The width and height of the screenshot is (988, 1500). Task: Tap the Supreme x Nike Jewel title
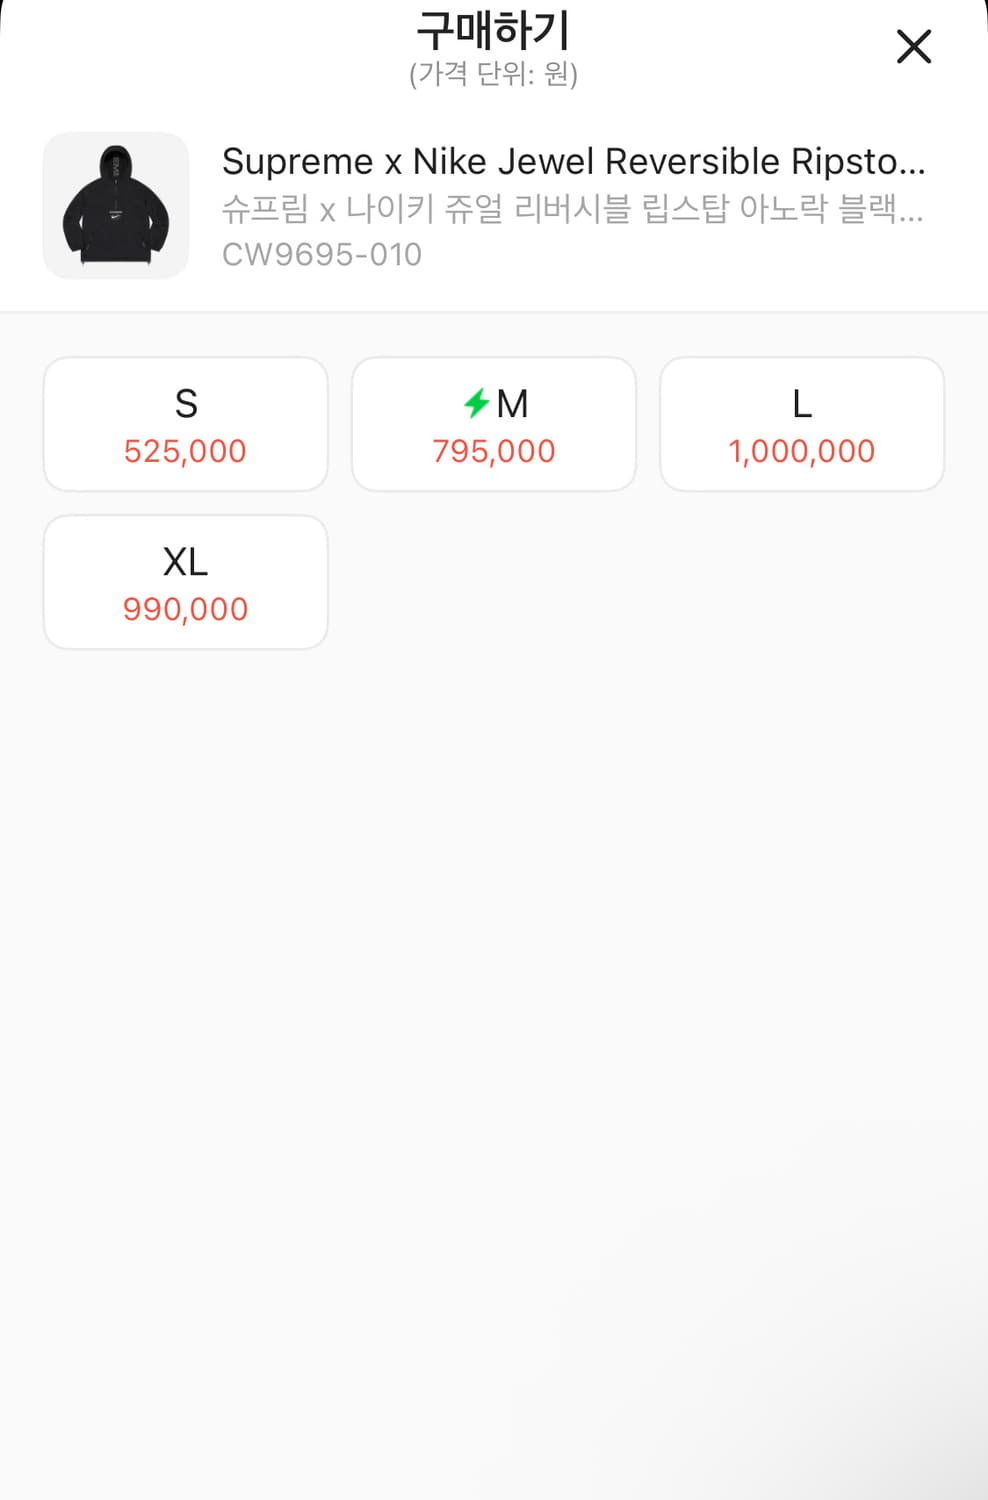point(573,161)
